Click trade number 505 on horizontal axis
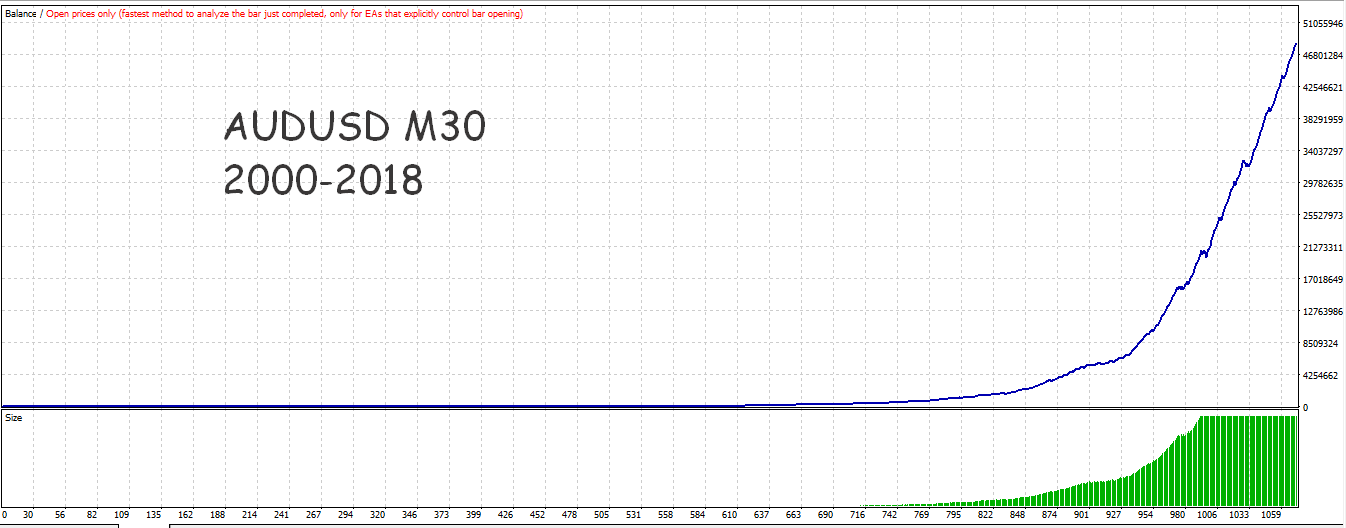This screenshot has width=1346, height=528. pos(602,515)
